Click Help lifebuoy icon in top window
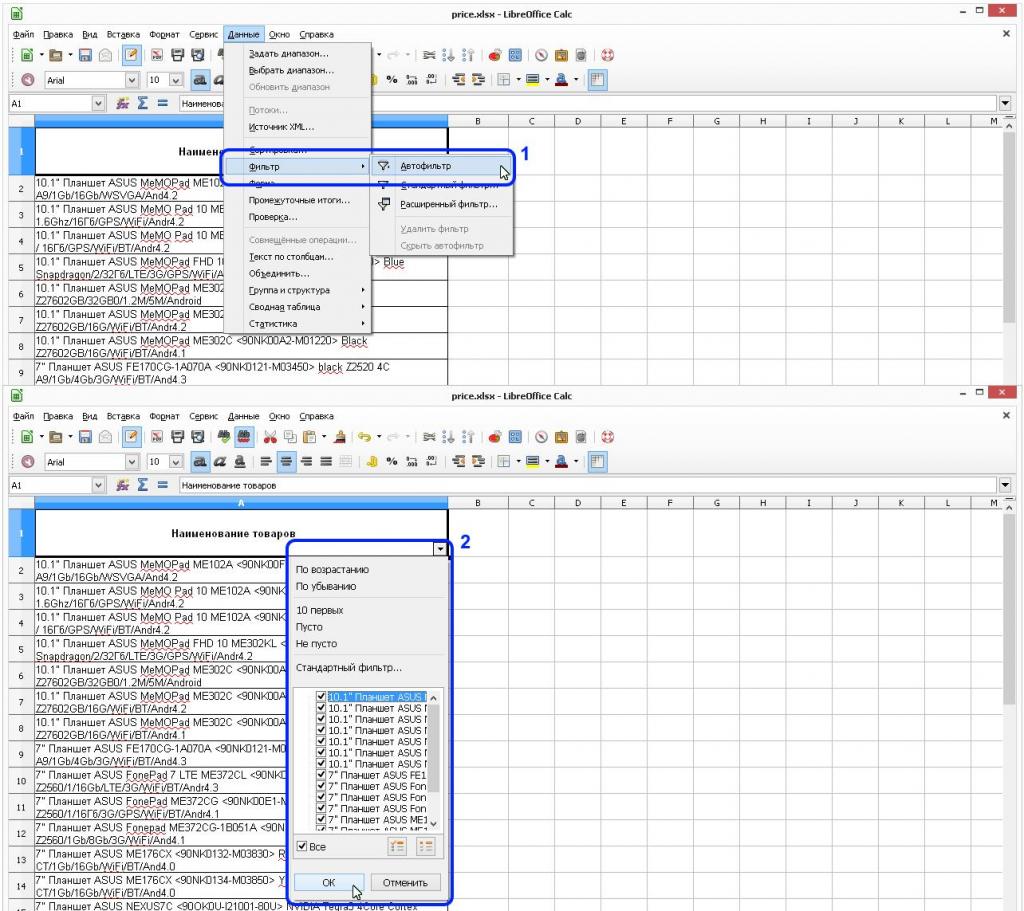The width and height of the screenshot is (1024, 911). click(x=607, y=56)
